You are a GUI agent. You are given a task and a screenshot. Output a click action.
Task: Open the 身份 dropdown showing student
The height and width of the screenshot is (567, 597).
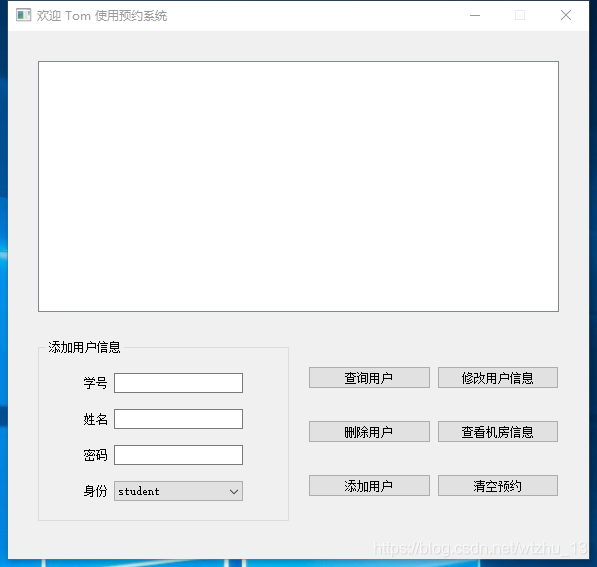click(x=178, y=491)
